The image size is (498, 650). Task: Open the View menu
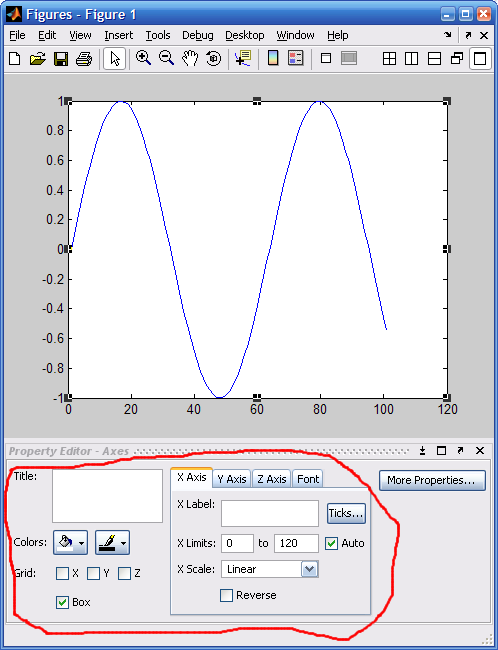[80, 35]
